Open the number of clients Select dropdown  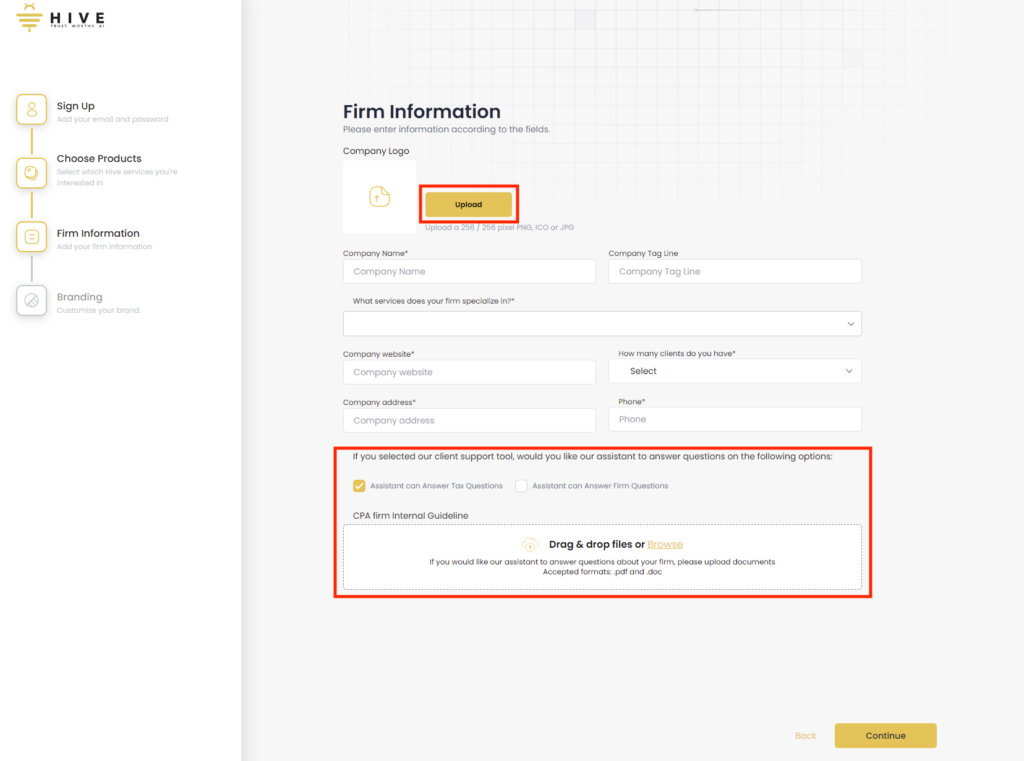[x=735, y=371]
